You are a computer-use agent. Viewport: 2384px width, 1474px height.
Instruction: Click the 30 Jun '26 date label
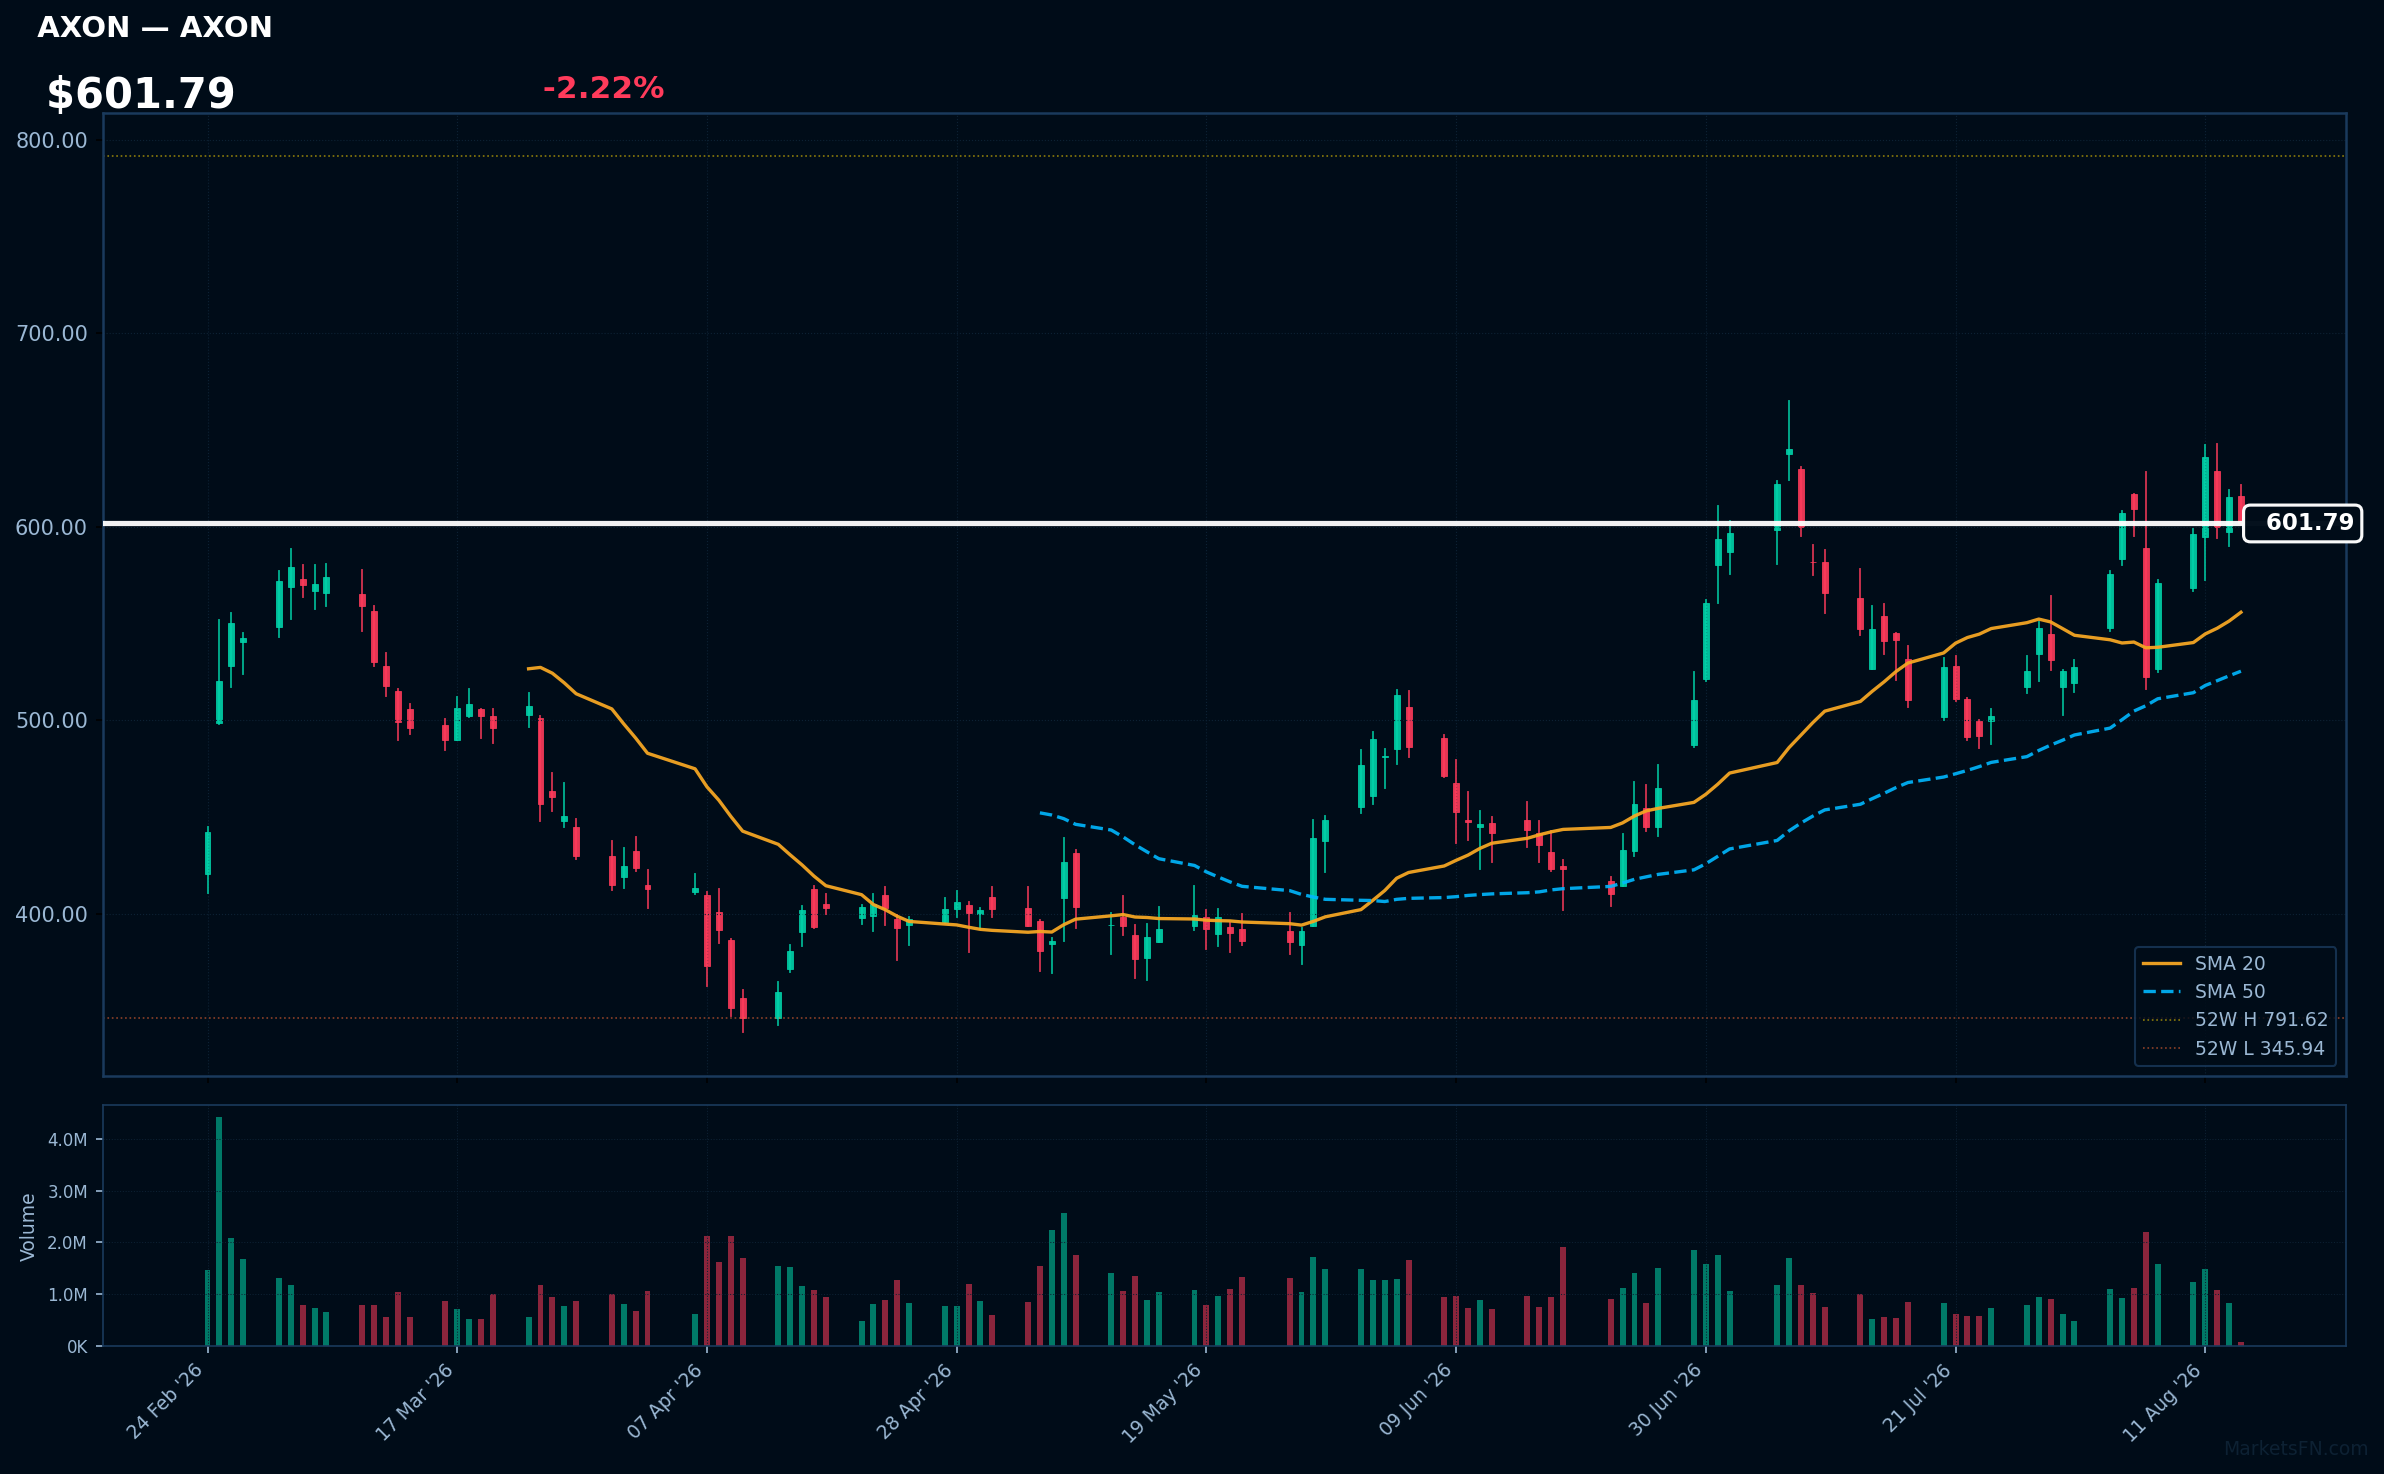coord(1665,1400)
